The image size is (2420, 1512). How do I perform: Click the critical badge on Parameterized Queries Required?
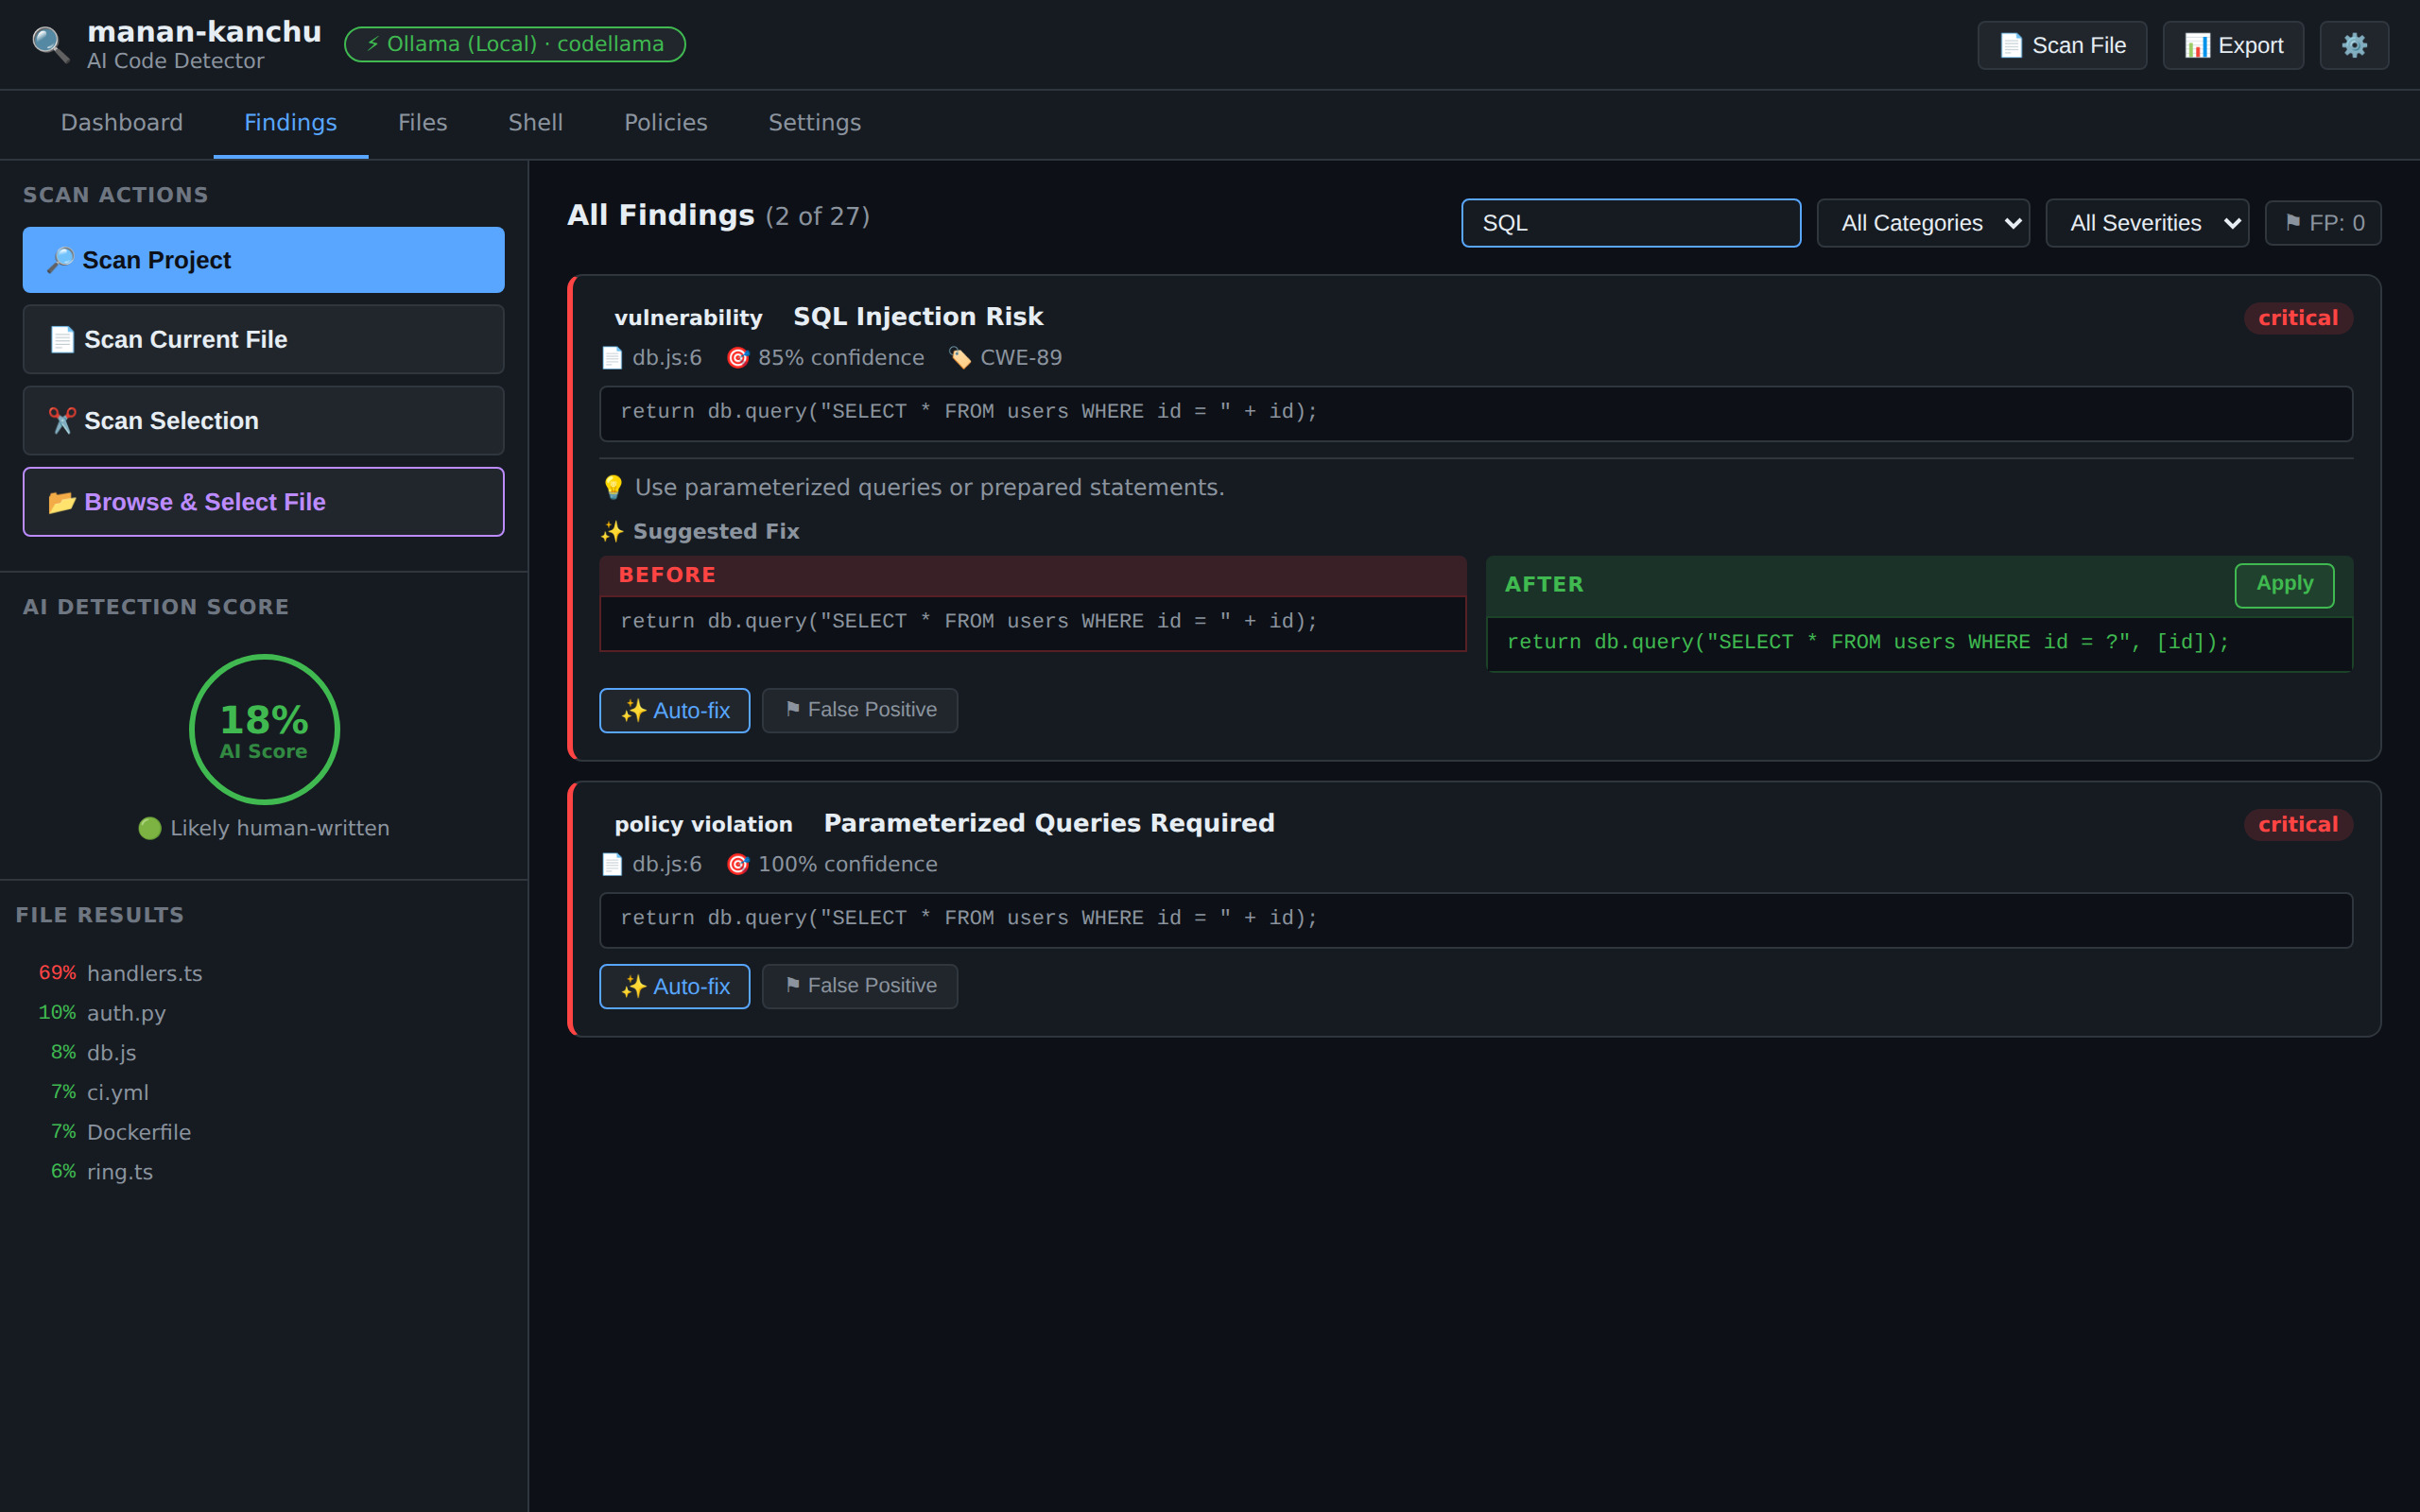coord(2297,825)
